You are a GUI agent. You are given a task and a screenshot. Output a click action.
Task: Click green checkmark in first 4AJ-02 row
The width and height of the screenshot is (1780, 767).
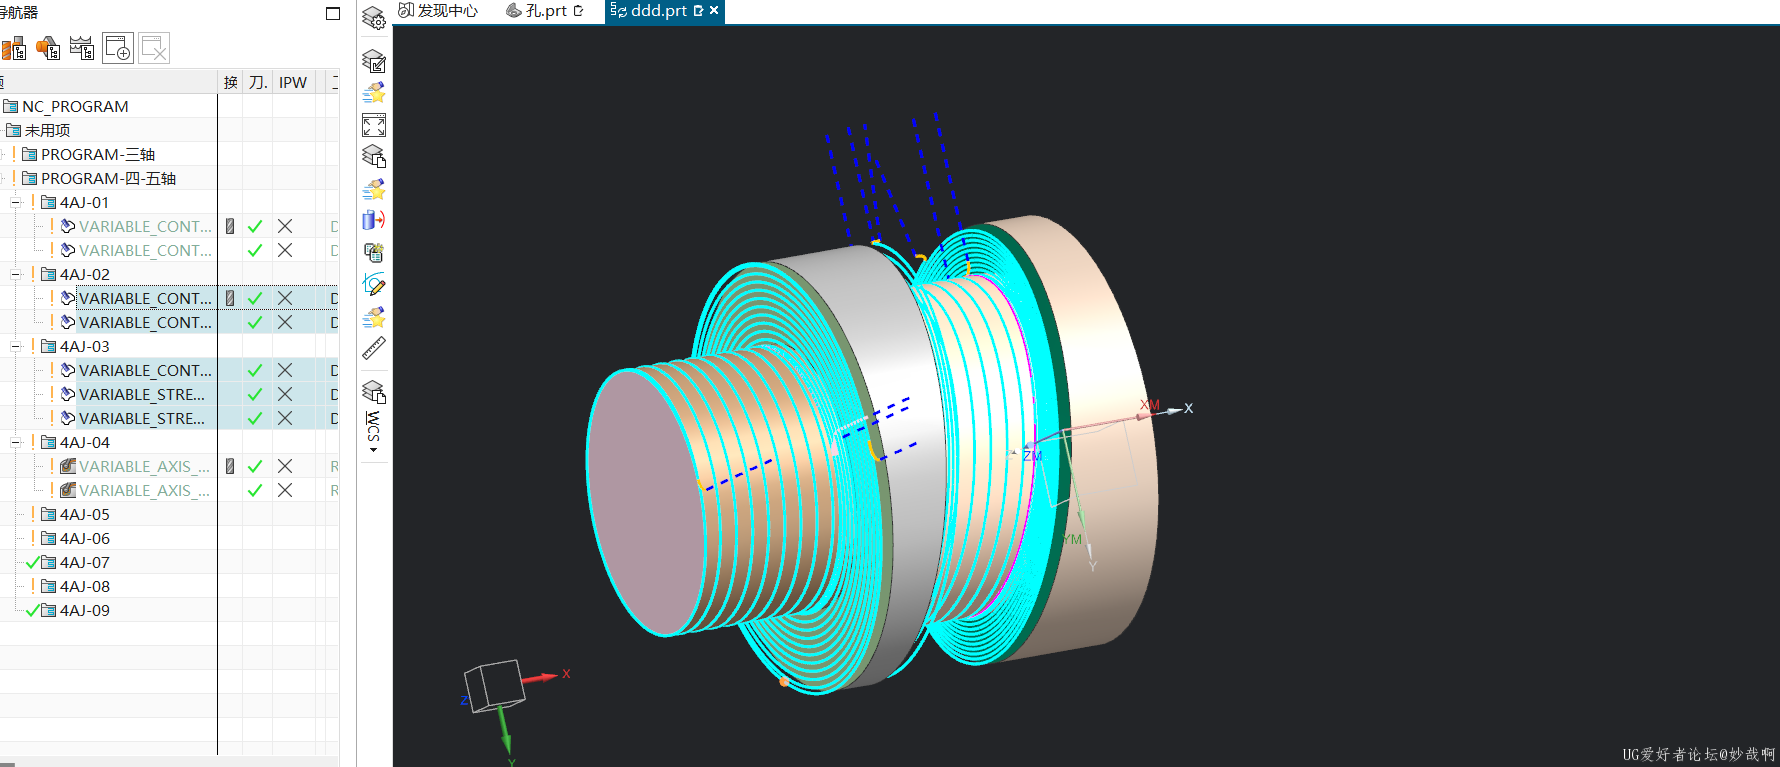click(x=255, y=298)
